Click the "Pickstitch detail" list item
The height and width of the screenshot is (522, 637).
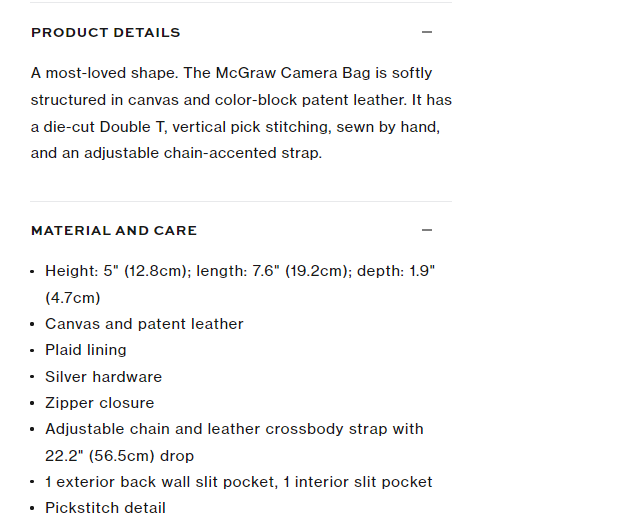[x=105, y=508]
